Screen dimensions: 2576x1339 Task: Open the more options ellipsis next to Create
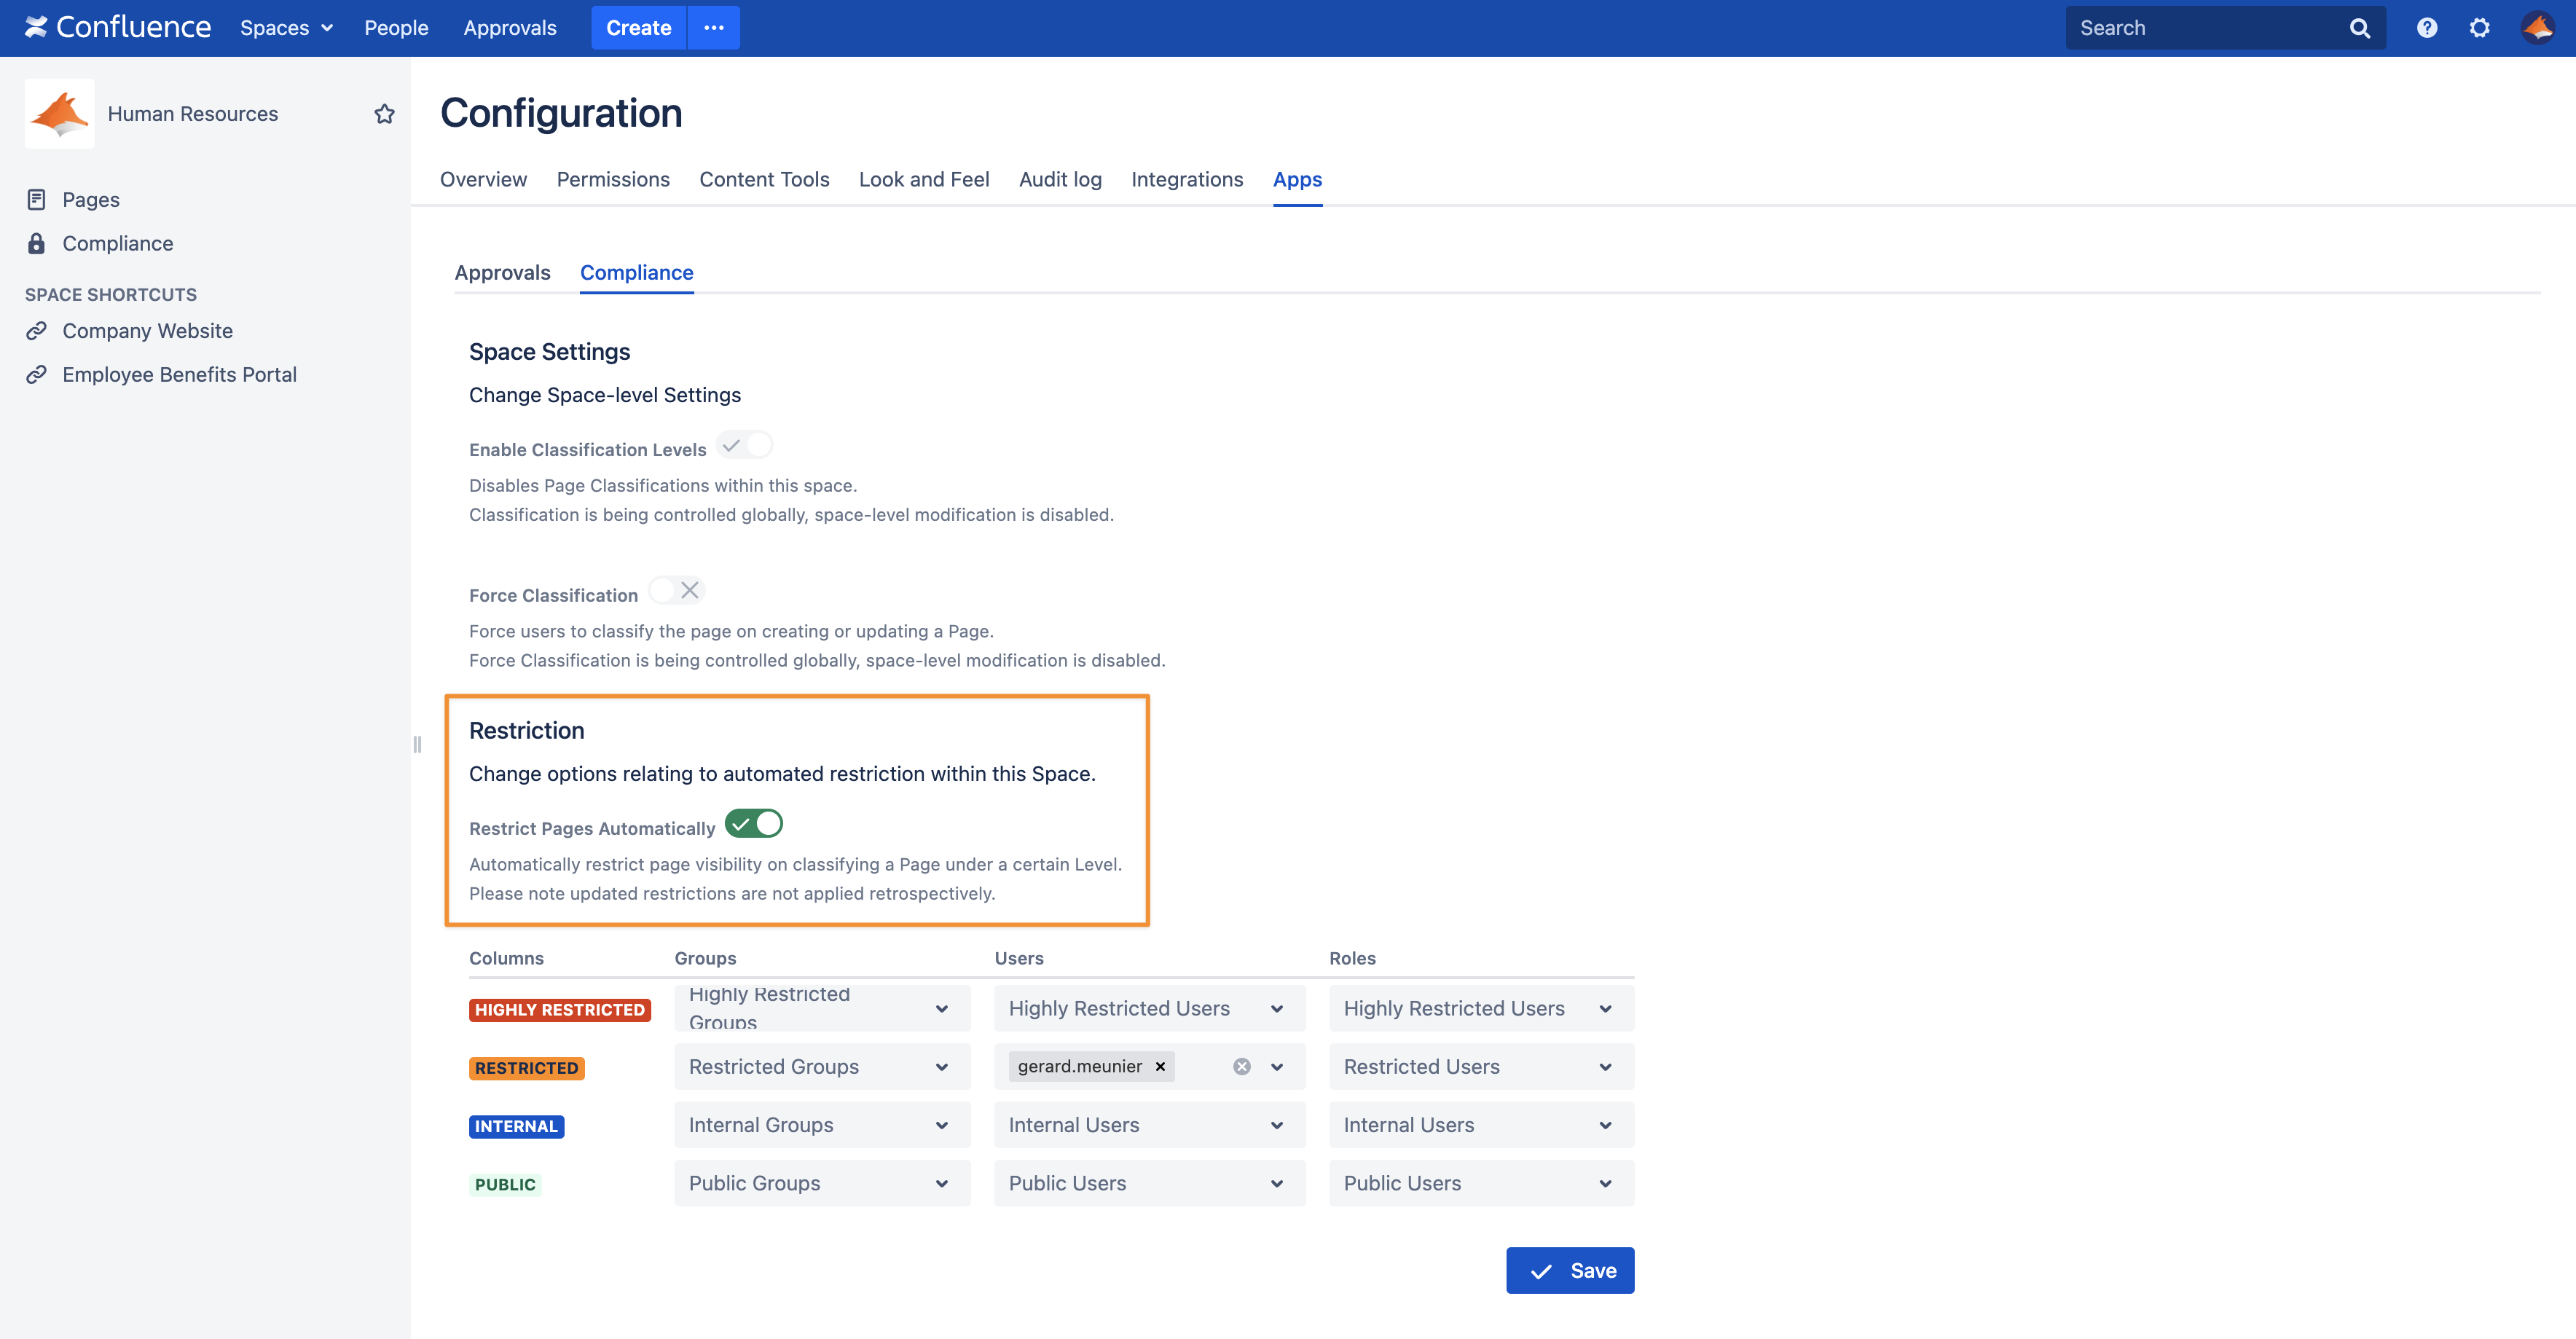[713, 28]
